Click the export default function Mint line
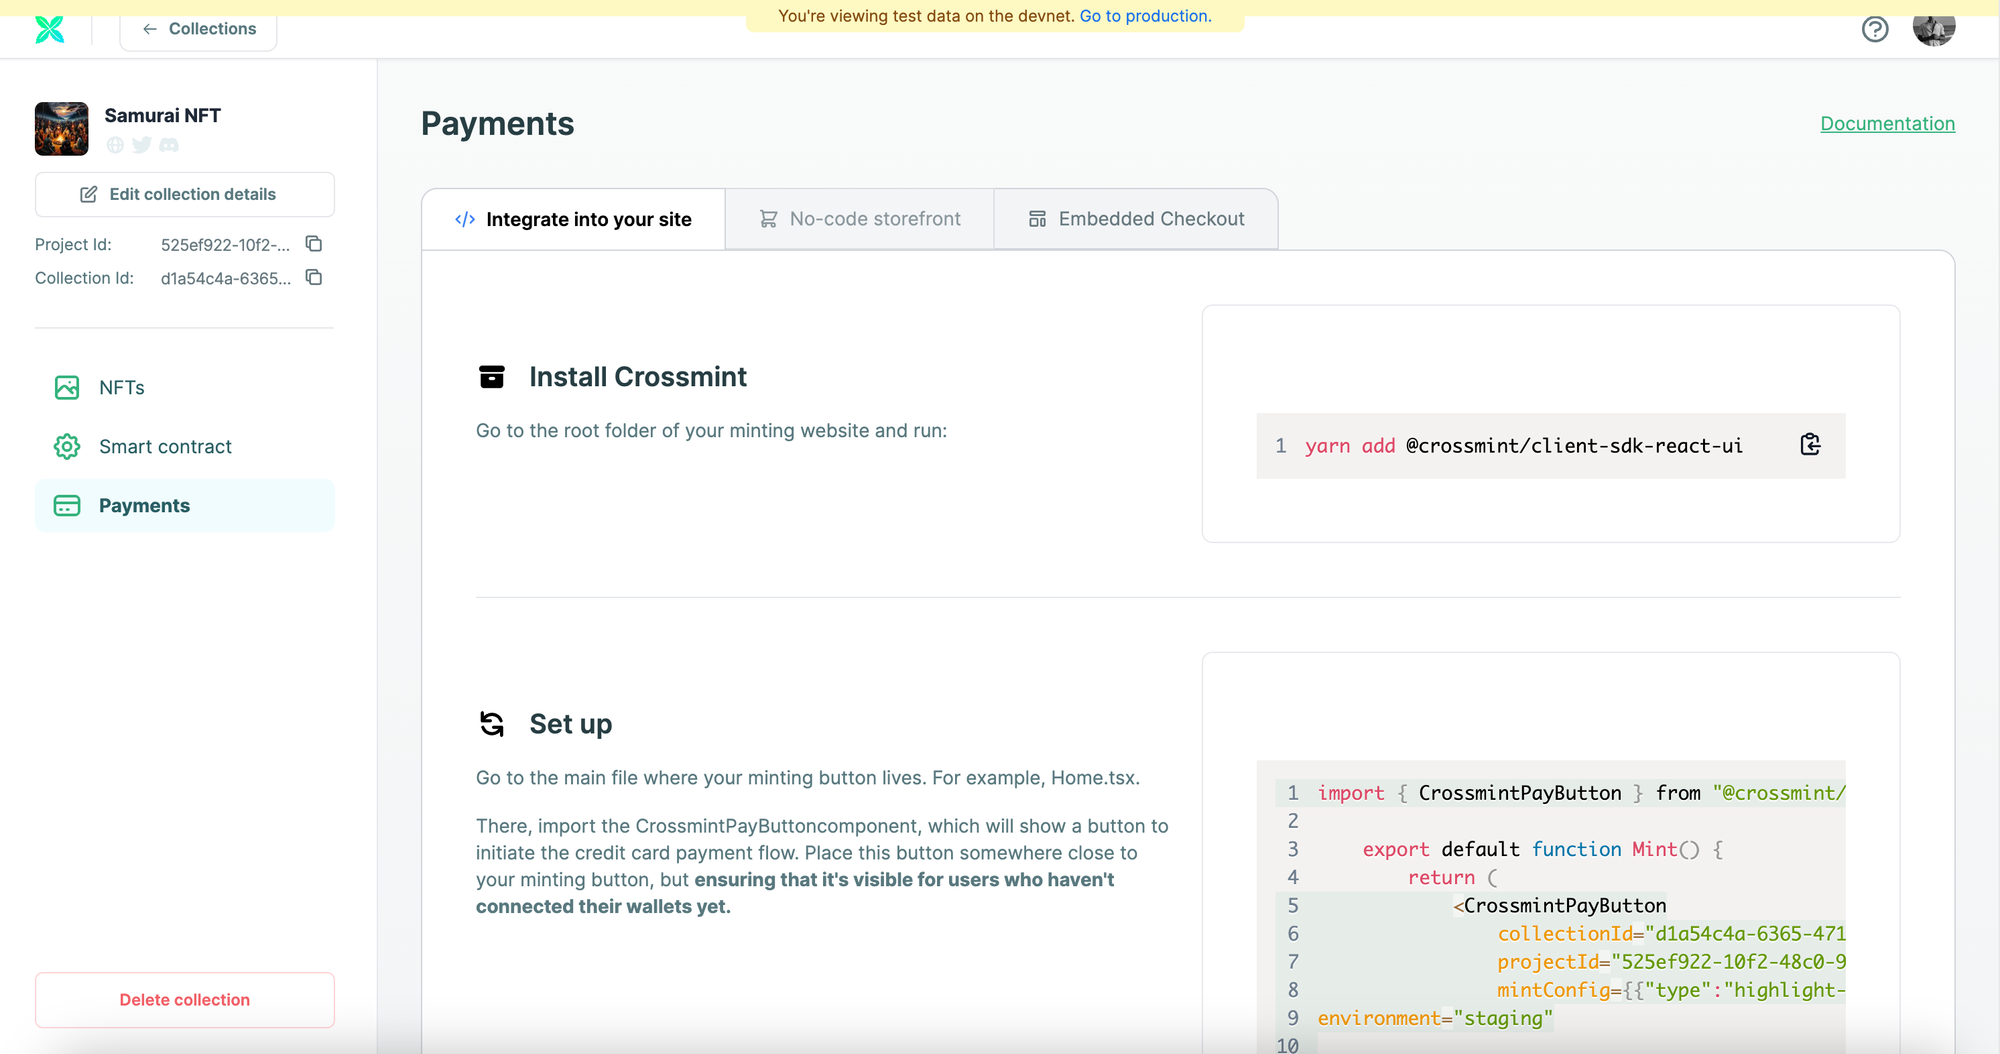The image size is (2000, 1054). click(1543, 849)
